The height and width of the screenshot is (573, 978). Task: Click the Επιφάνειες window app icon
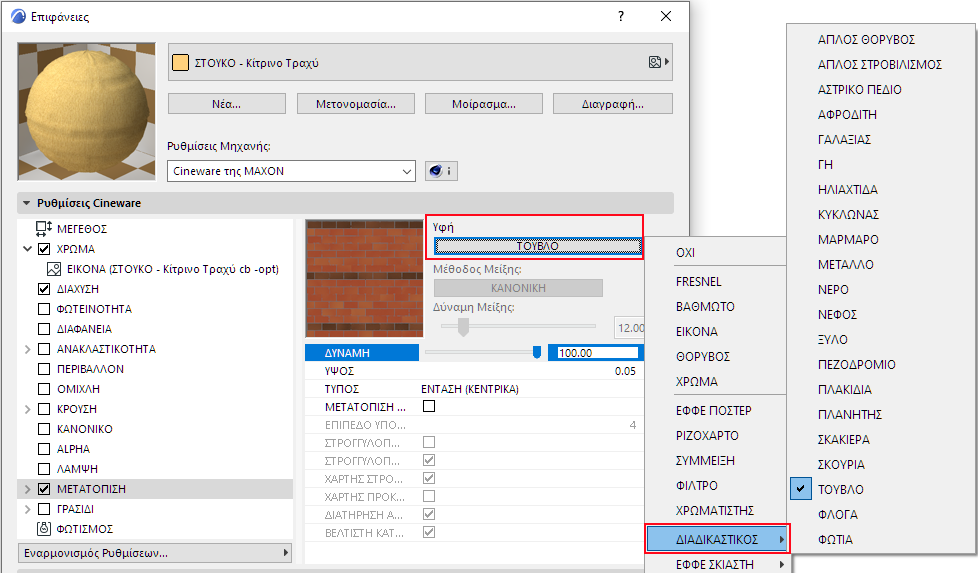[19, 16]
